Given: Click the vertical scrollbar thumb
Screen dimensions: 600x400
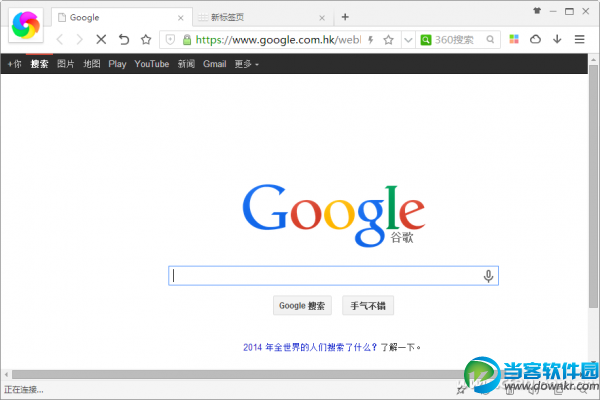Looking at the screenshot, I should [593, 186].
